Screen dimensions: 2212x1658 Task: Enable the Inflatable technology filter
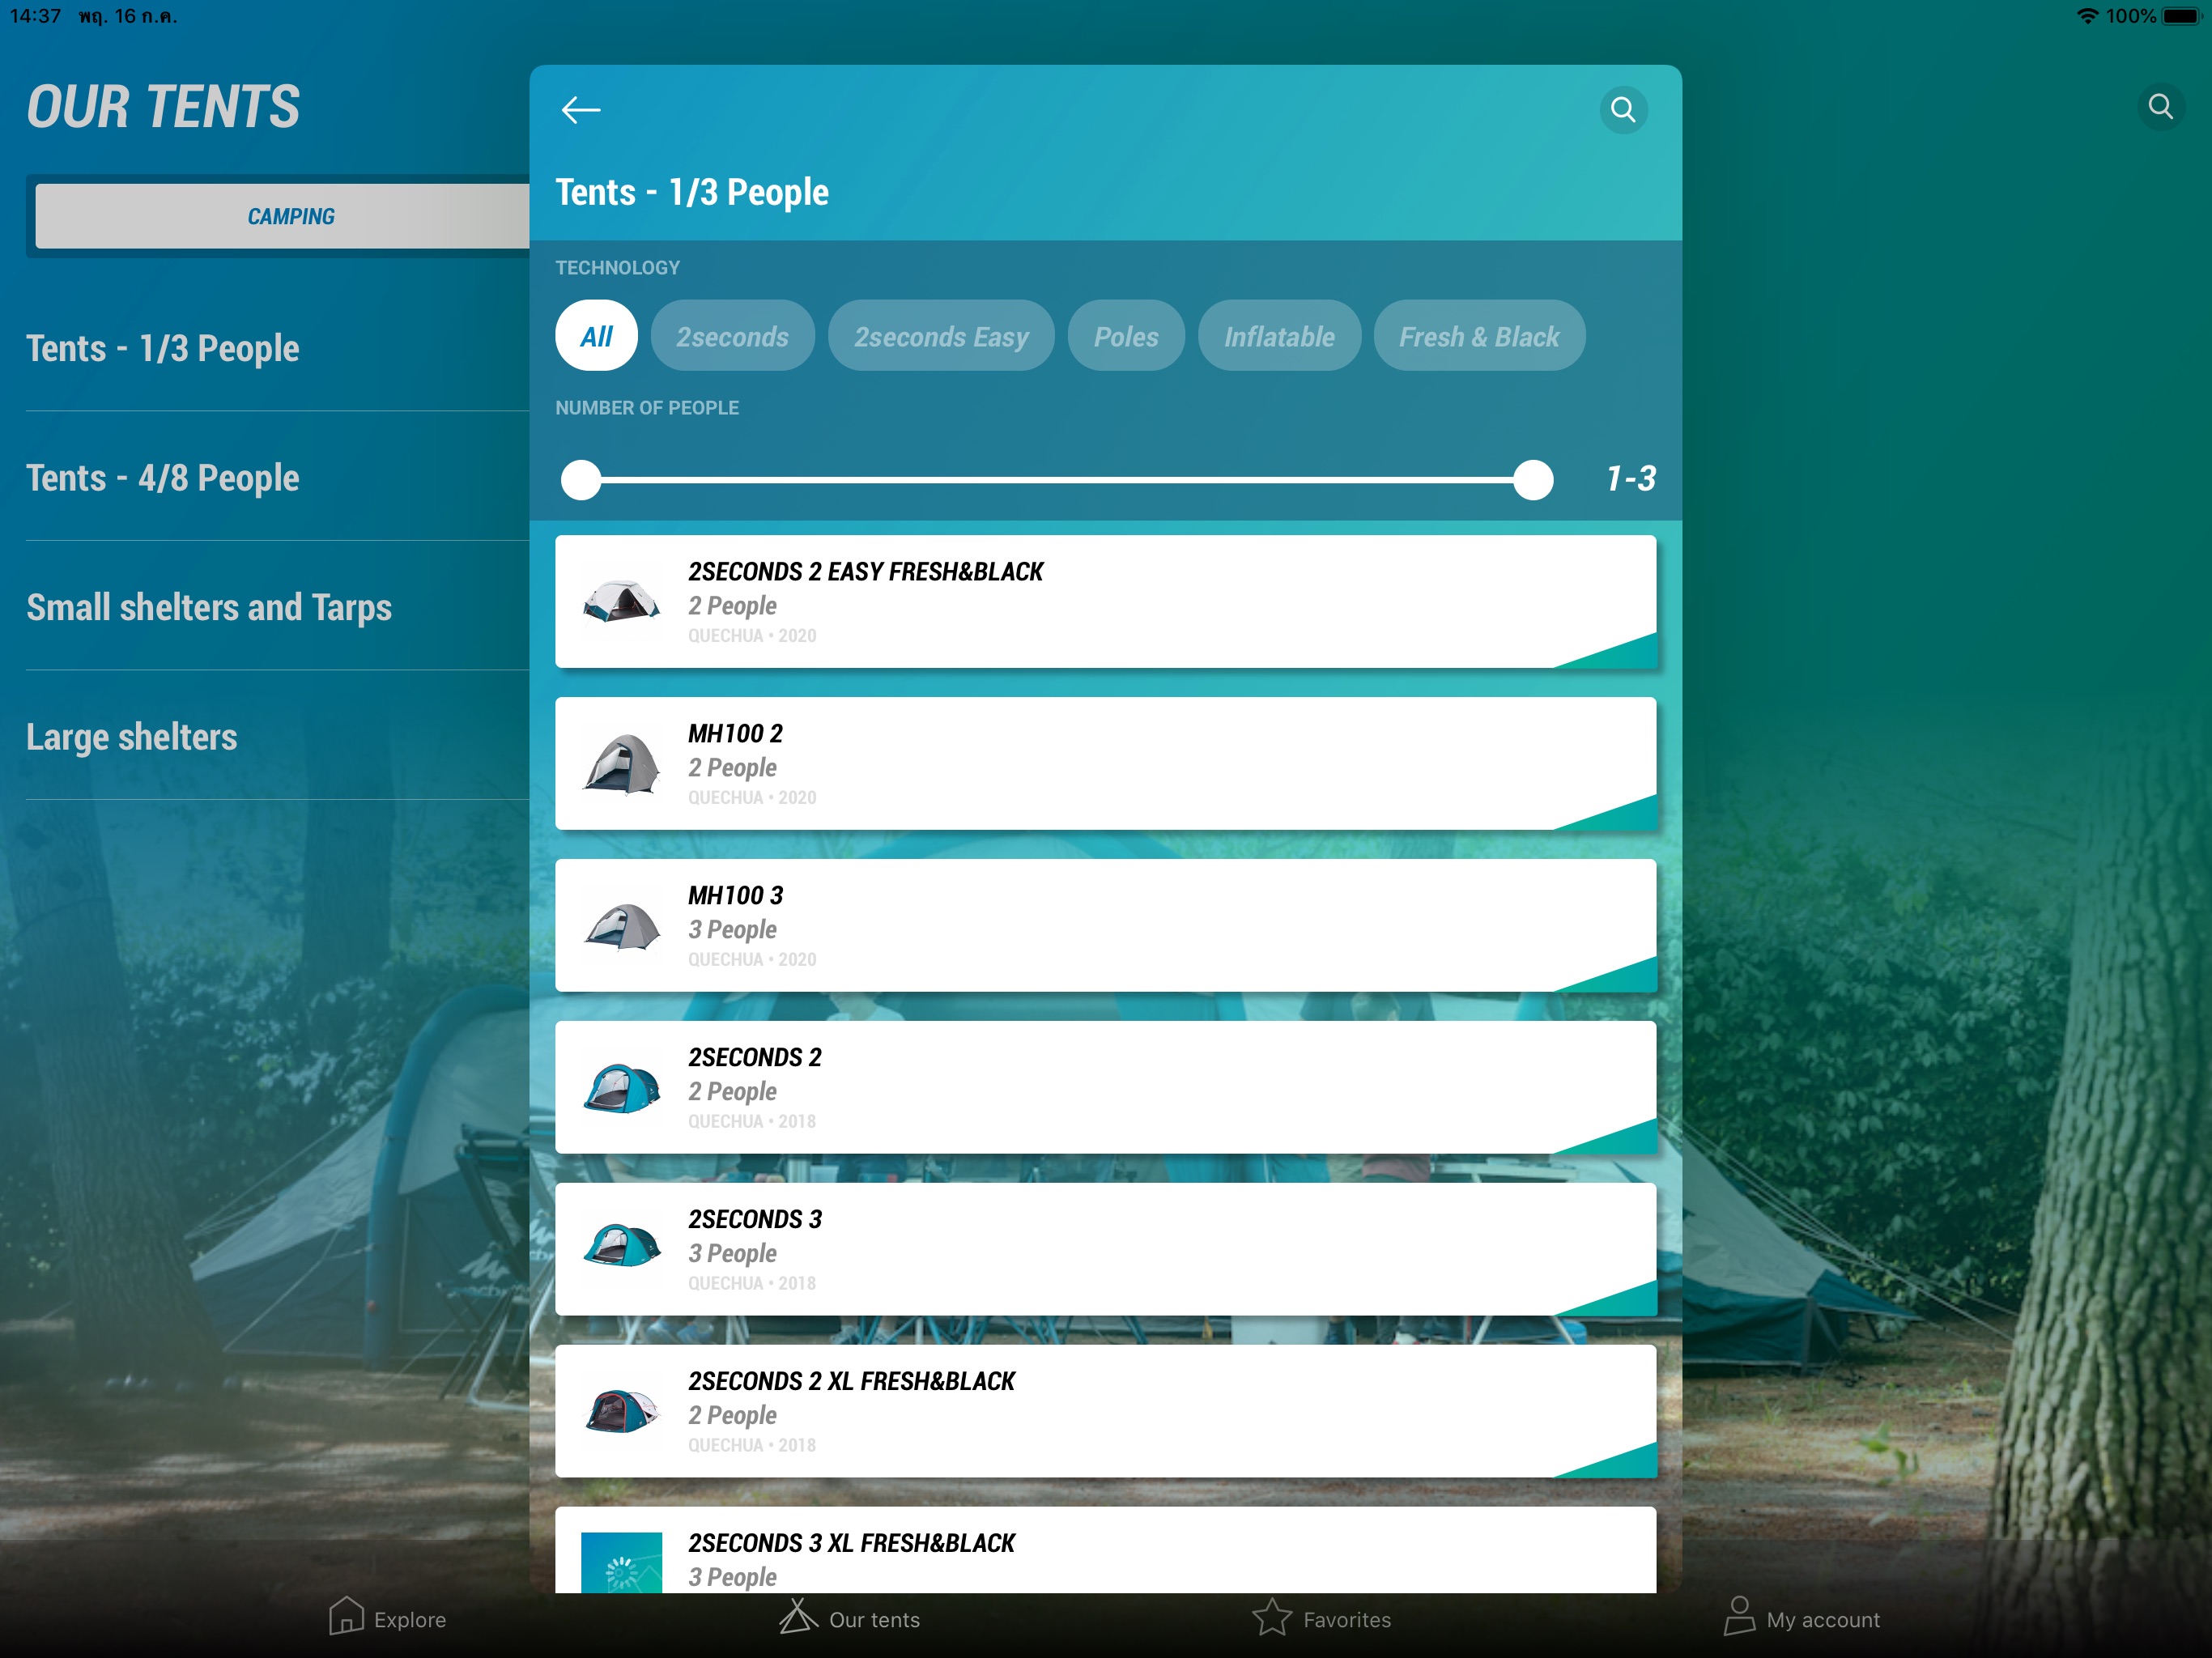pyautogui.click(x=1278, y=334)
